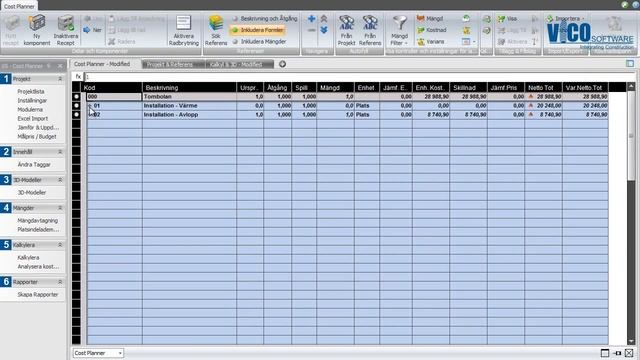Click the Netto Tot column header

(543, 87)
